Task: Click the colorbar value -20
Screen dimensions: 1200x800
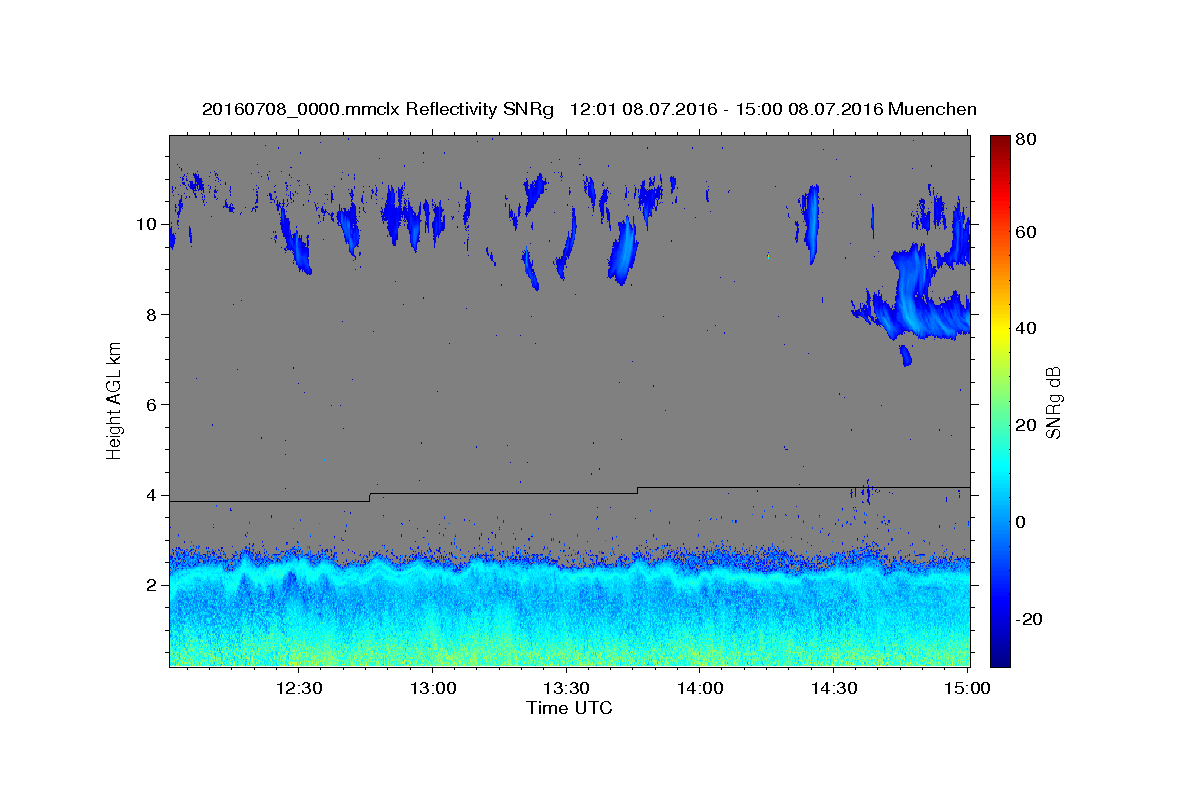Action: click(1031, 619)
